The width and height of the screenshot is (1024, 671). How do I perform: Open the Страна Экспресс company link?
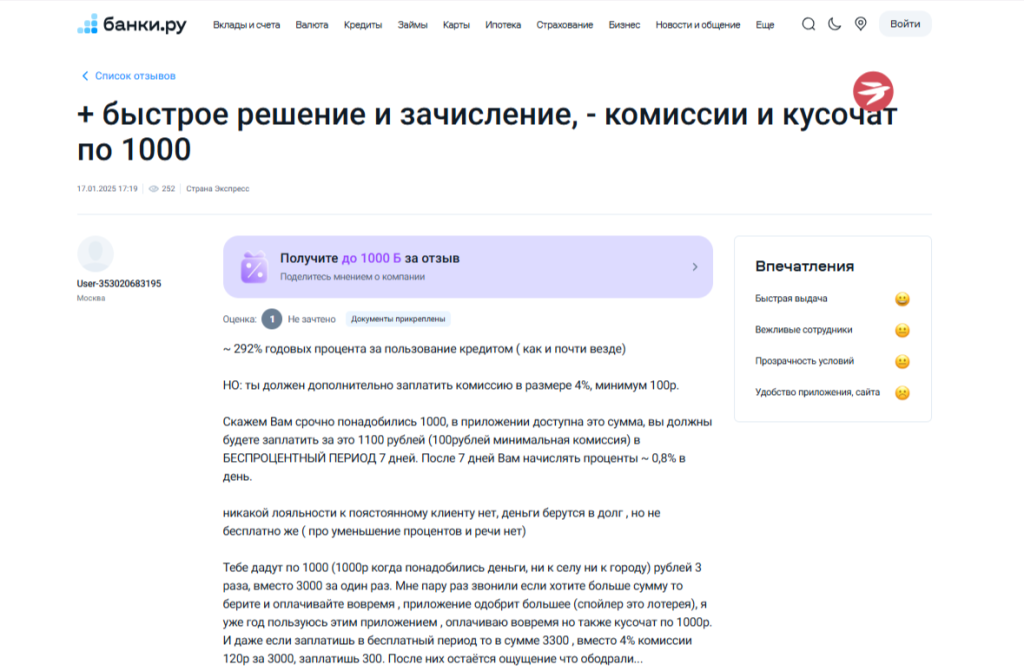[x=217, y=189]
